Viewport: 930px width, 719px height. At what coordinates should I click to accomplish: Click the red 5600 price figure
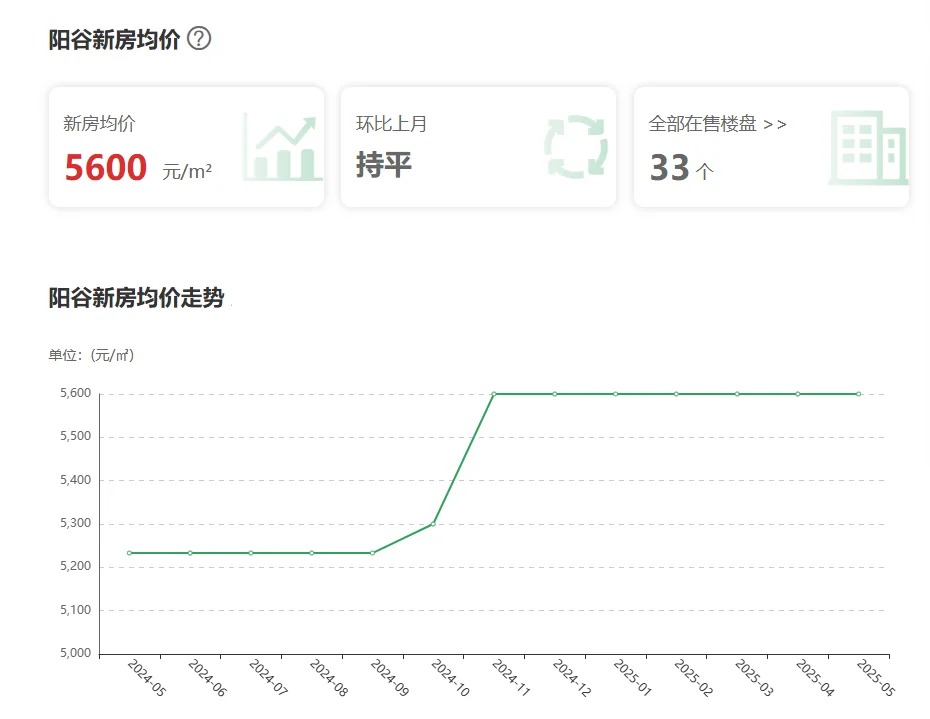[x=106, y=168]
